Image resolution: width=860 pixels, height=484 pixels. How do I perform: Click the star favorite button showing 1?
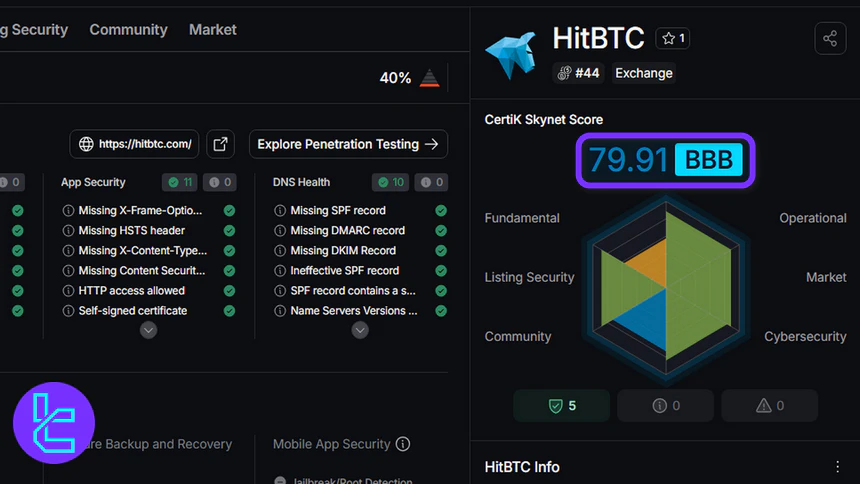point(673,38)
